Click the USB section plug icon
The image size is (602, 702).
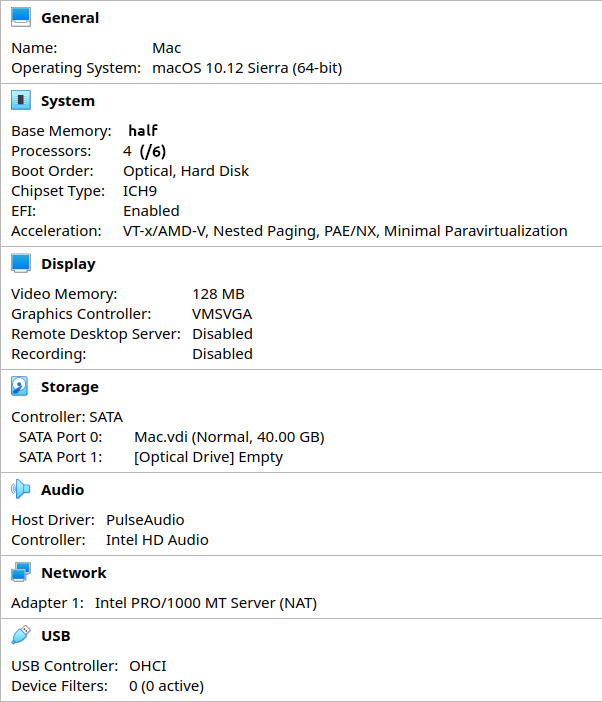pyautogui.click(x=21, y=635)
